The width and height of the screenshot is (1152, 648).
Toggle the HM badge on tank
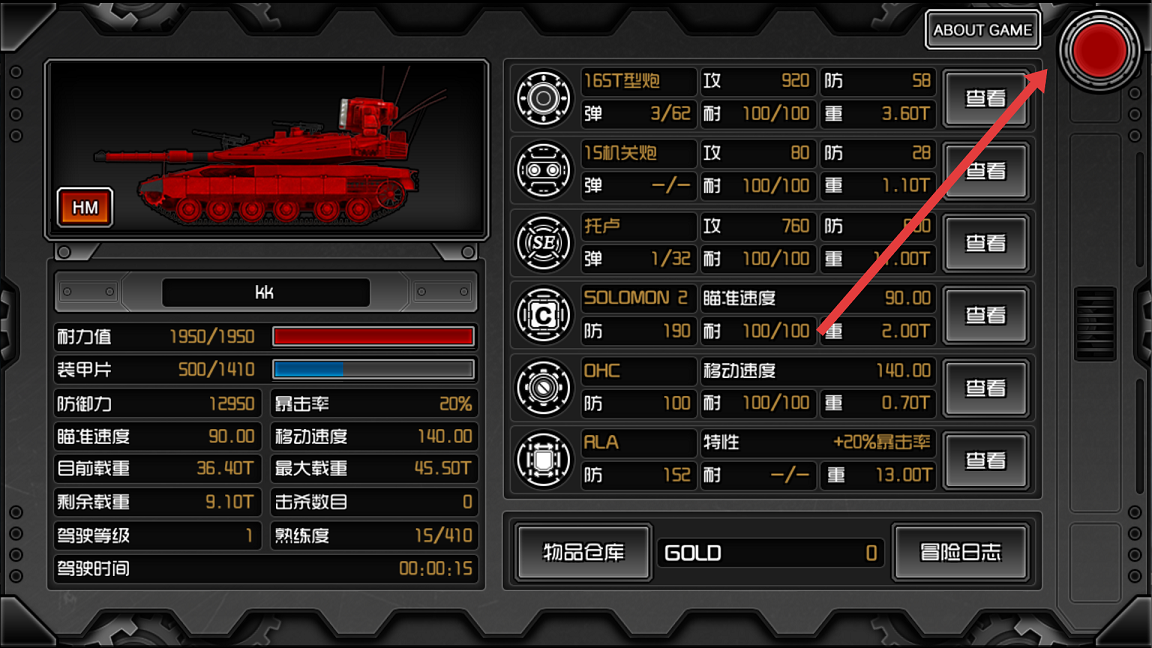point(85,208)
